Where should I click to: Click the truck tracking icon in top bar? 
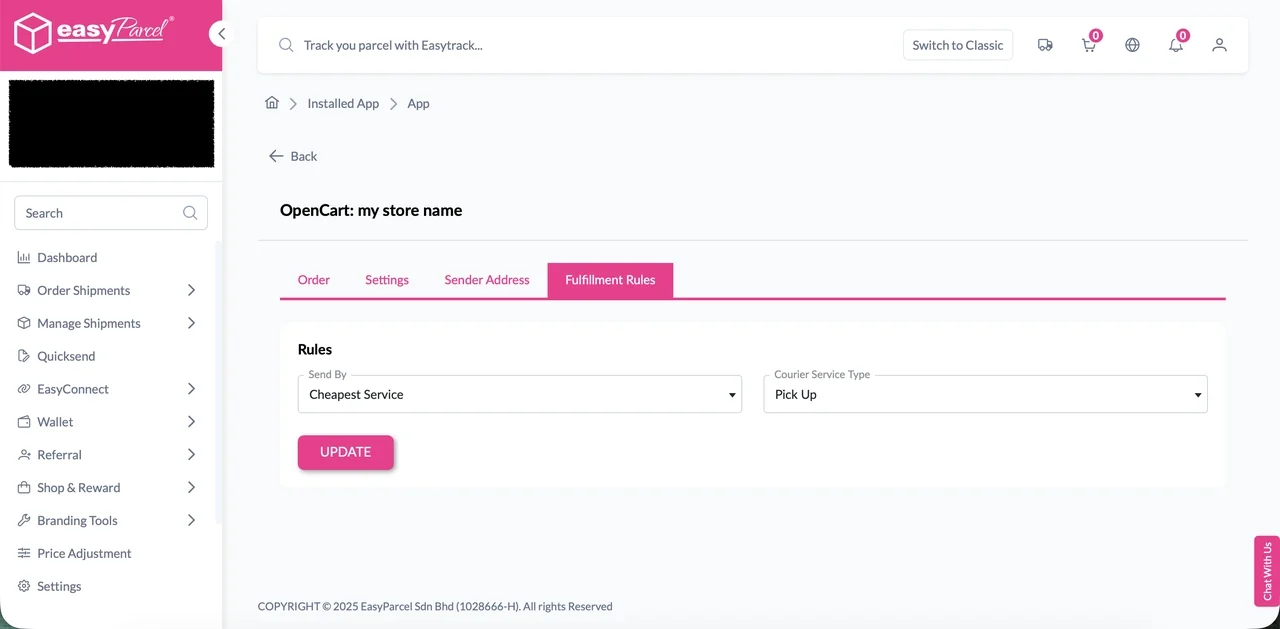click(x=1045, y=45)
